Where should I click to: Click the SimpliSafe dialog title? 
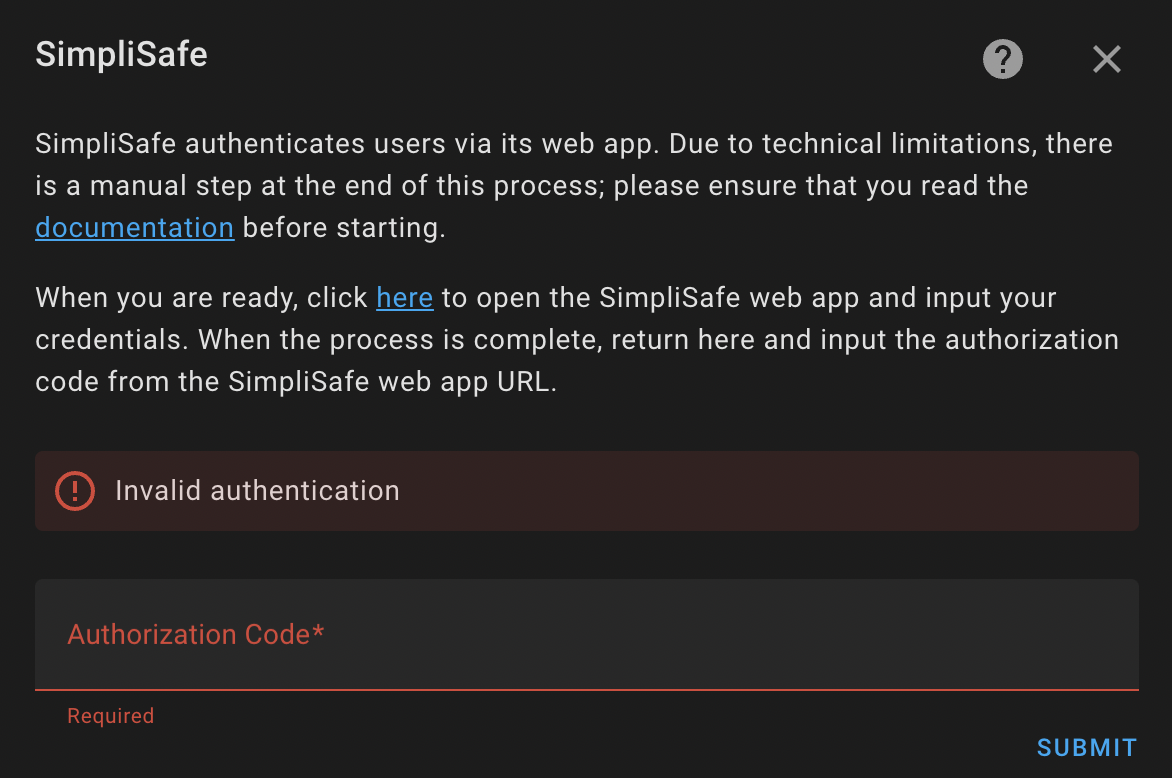coord(120,55)
